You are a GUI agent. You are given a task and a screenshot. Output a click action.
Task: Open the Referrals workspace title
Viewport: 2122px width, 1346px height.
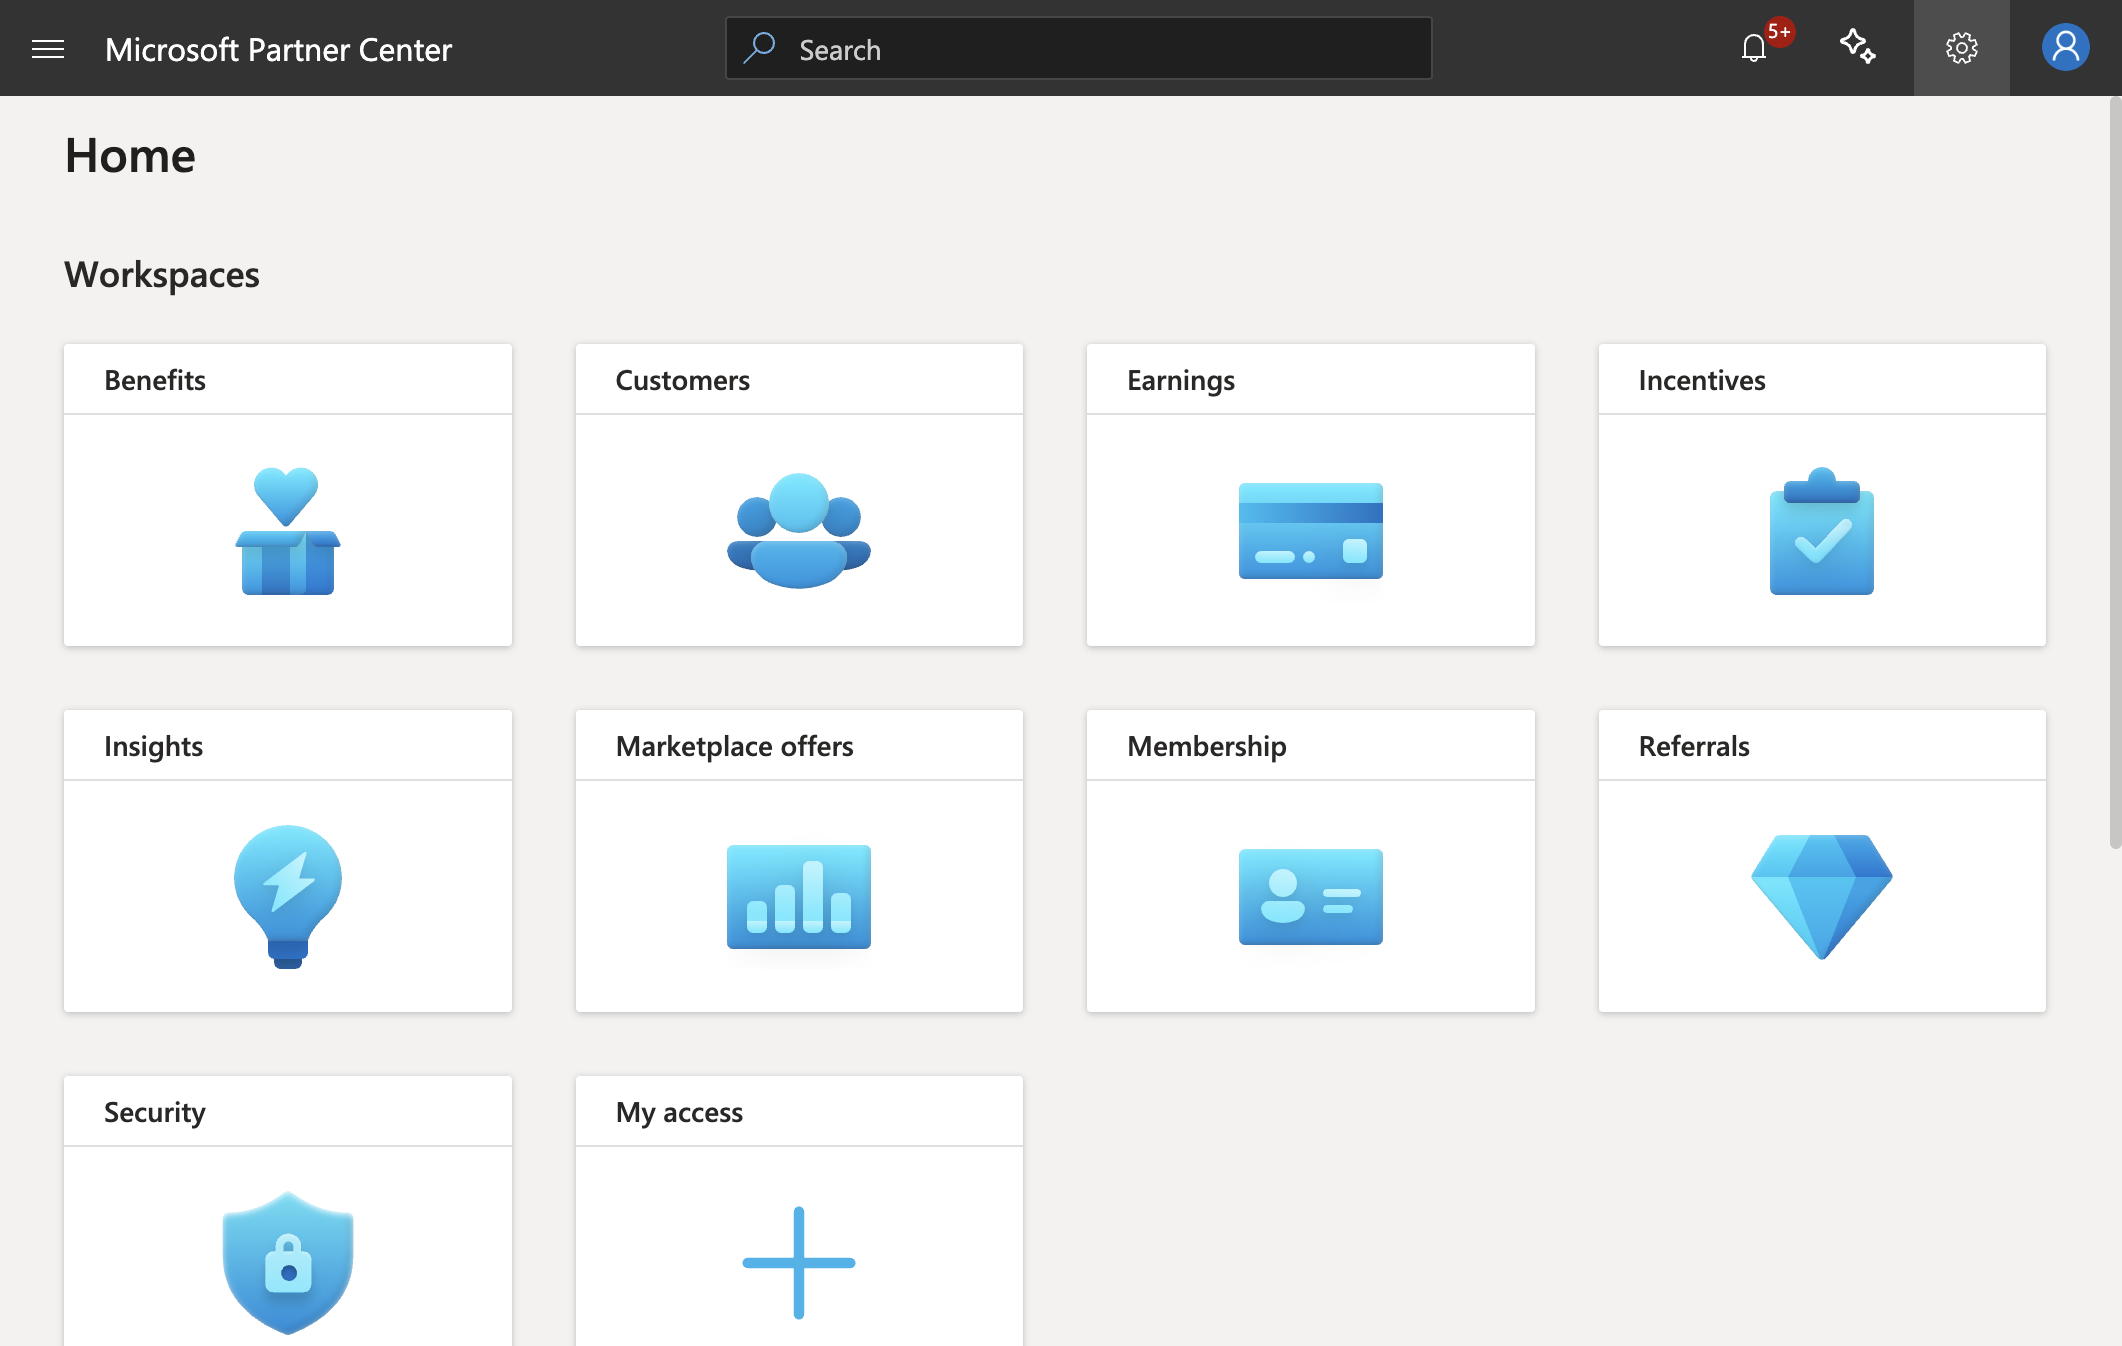[x=1694, y=746]
